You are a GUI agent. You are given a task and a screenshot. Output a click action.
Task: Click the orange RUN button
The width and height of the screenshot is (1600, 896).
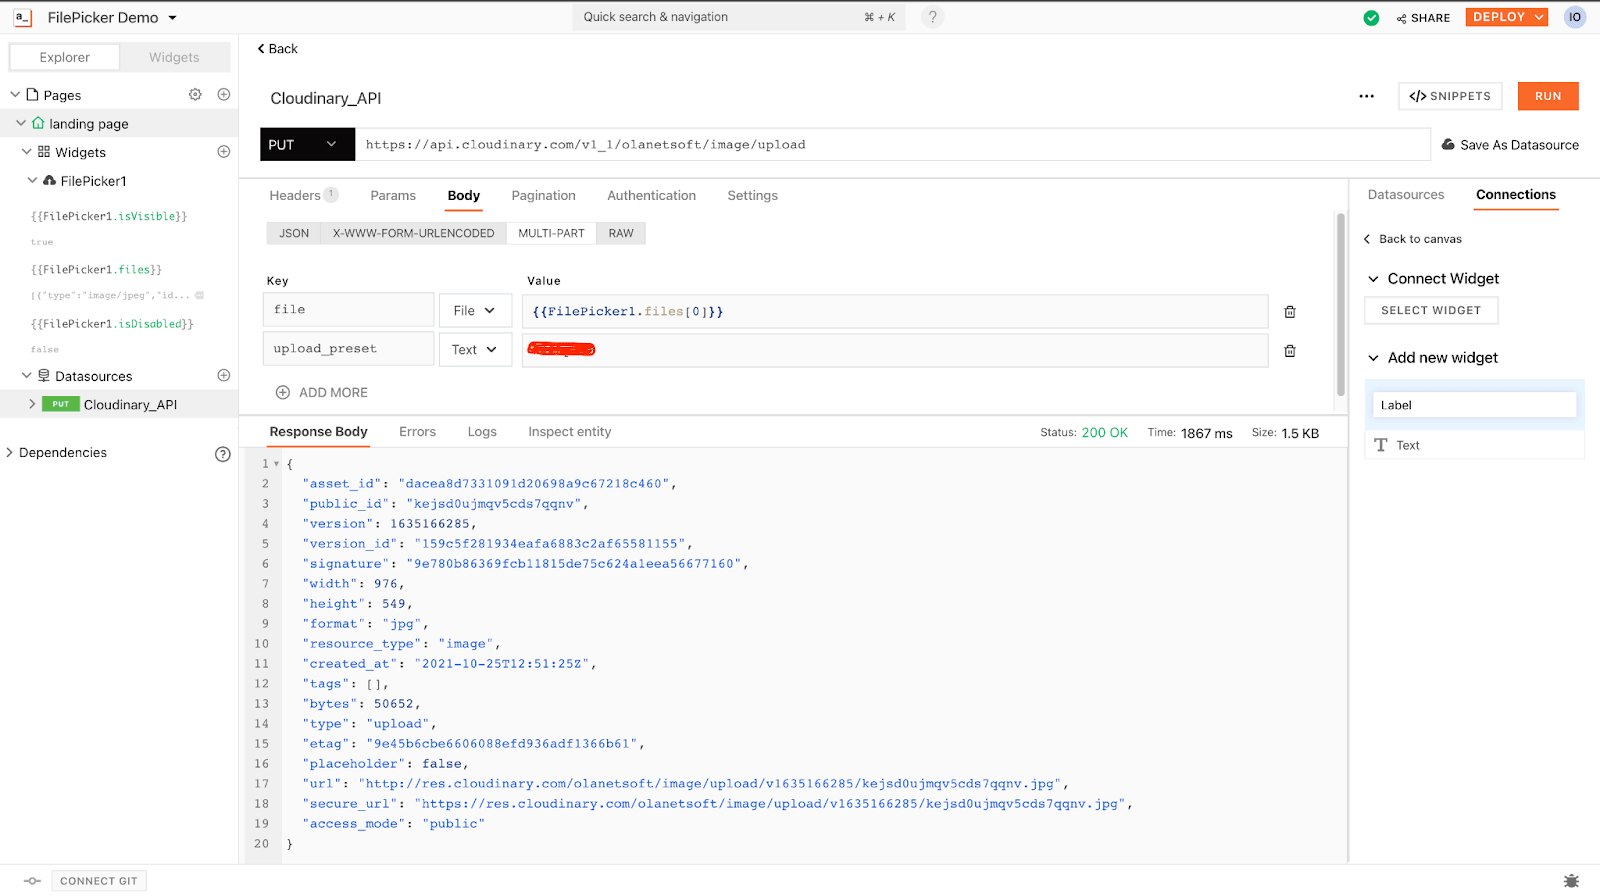(x=1547, y=97)
